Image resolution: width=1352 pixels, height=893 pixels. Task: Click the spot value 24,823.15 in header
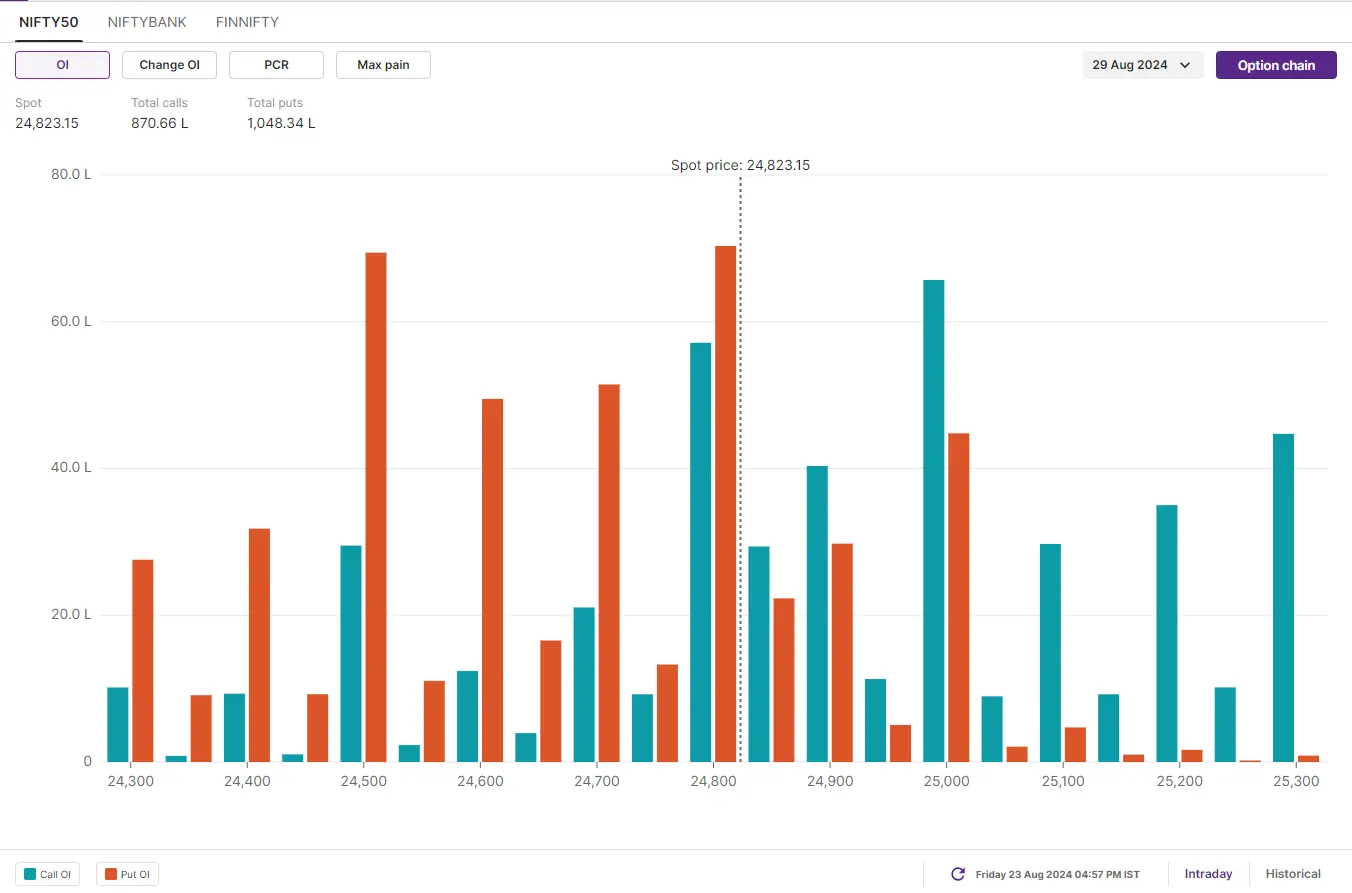(x=47, y=123)
